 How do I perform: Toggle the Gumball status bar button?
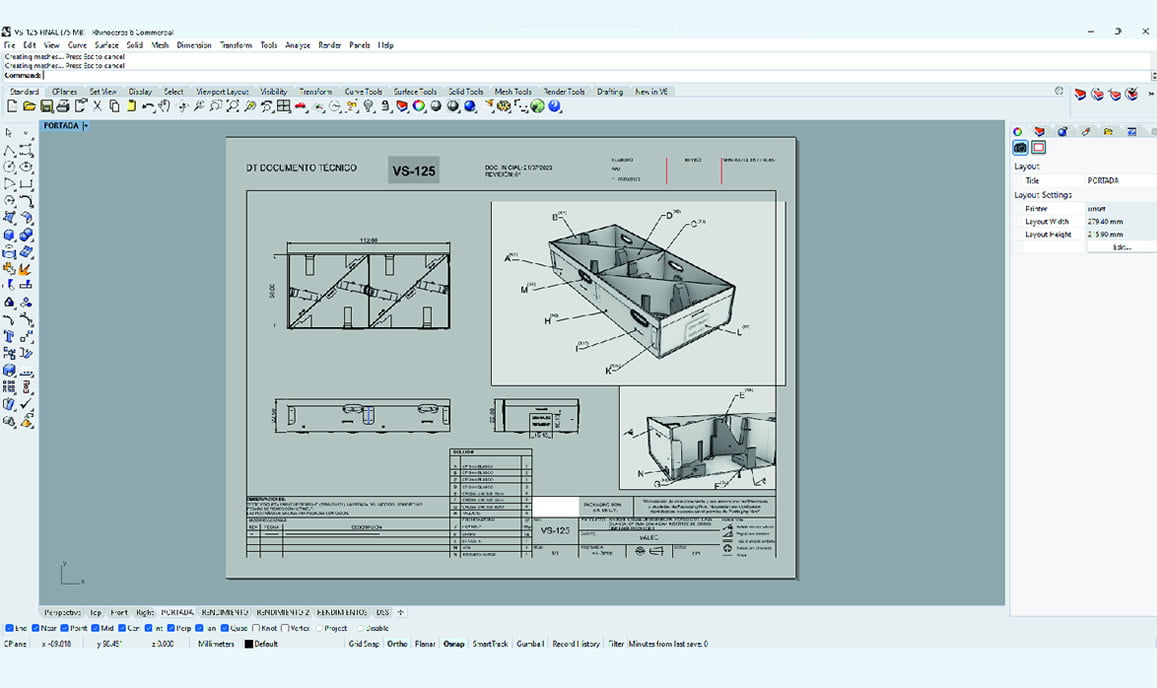530,644
